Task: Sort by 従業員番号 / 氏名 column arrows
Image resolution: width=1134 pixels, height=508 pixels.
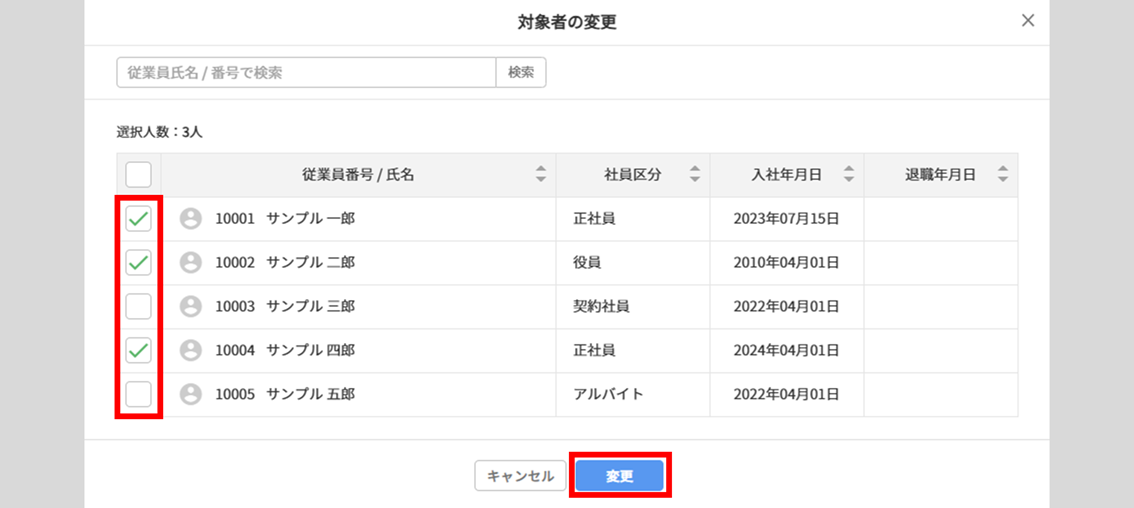Action: 541,174
